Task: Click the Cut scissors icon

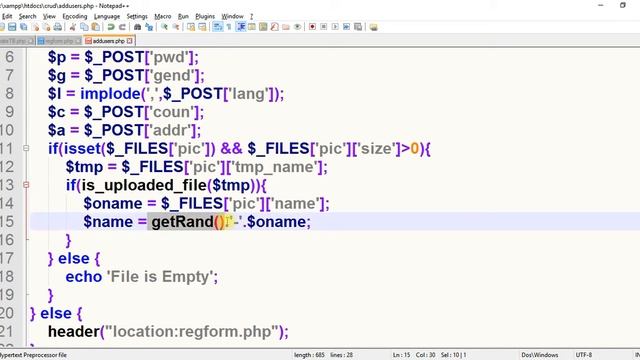Action: point(72,27)
